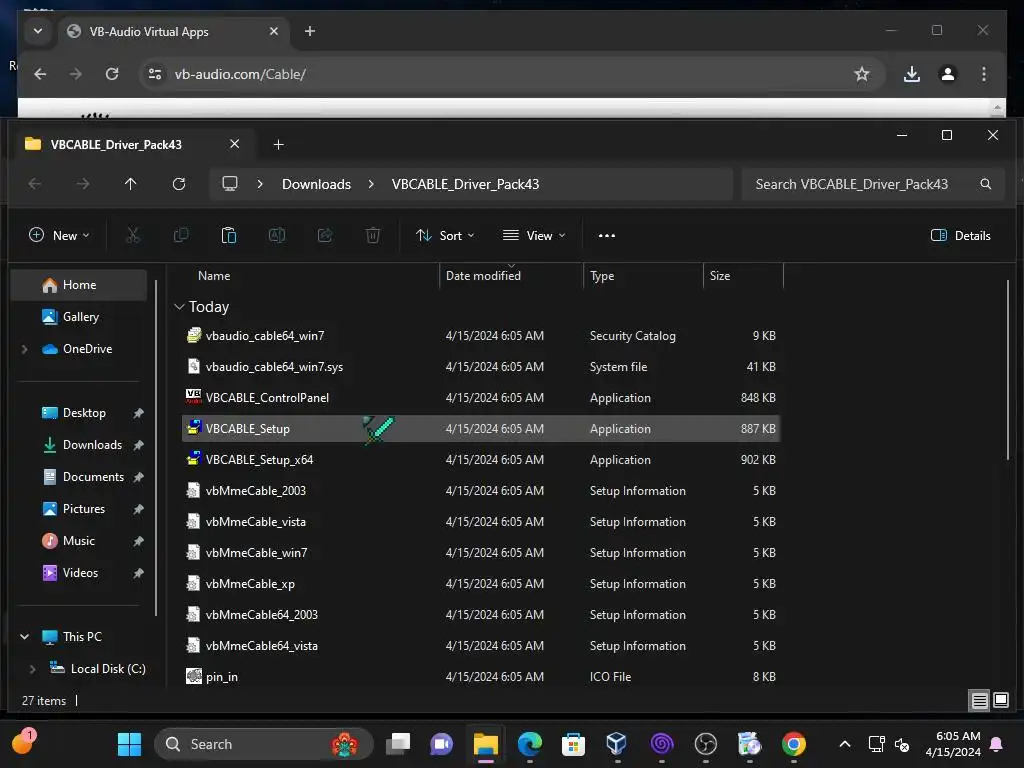Open the View dropdown
This screenshot has width=1024, height=768.
(x=534, y=235)
